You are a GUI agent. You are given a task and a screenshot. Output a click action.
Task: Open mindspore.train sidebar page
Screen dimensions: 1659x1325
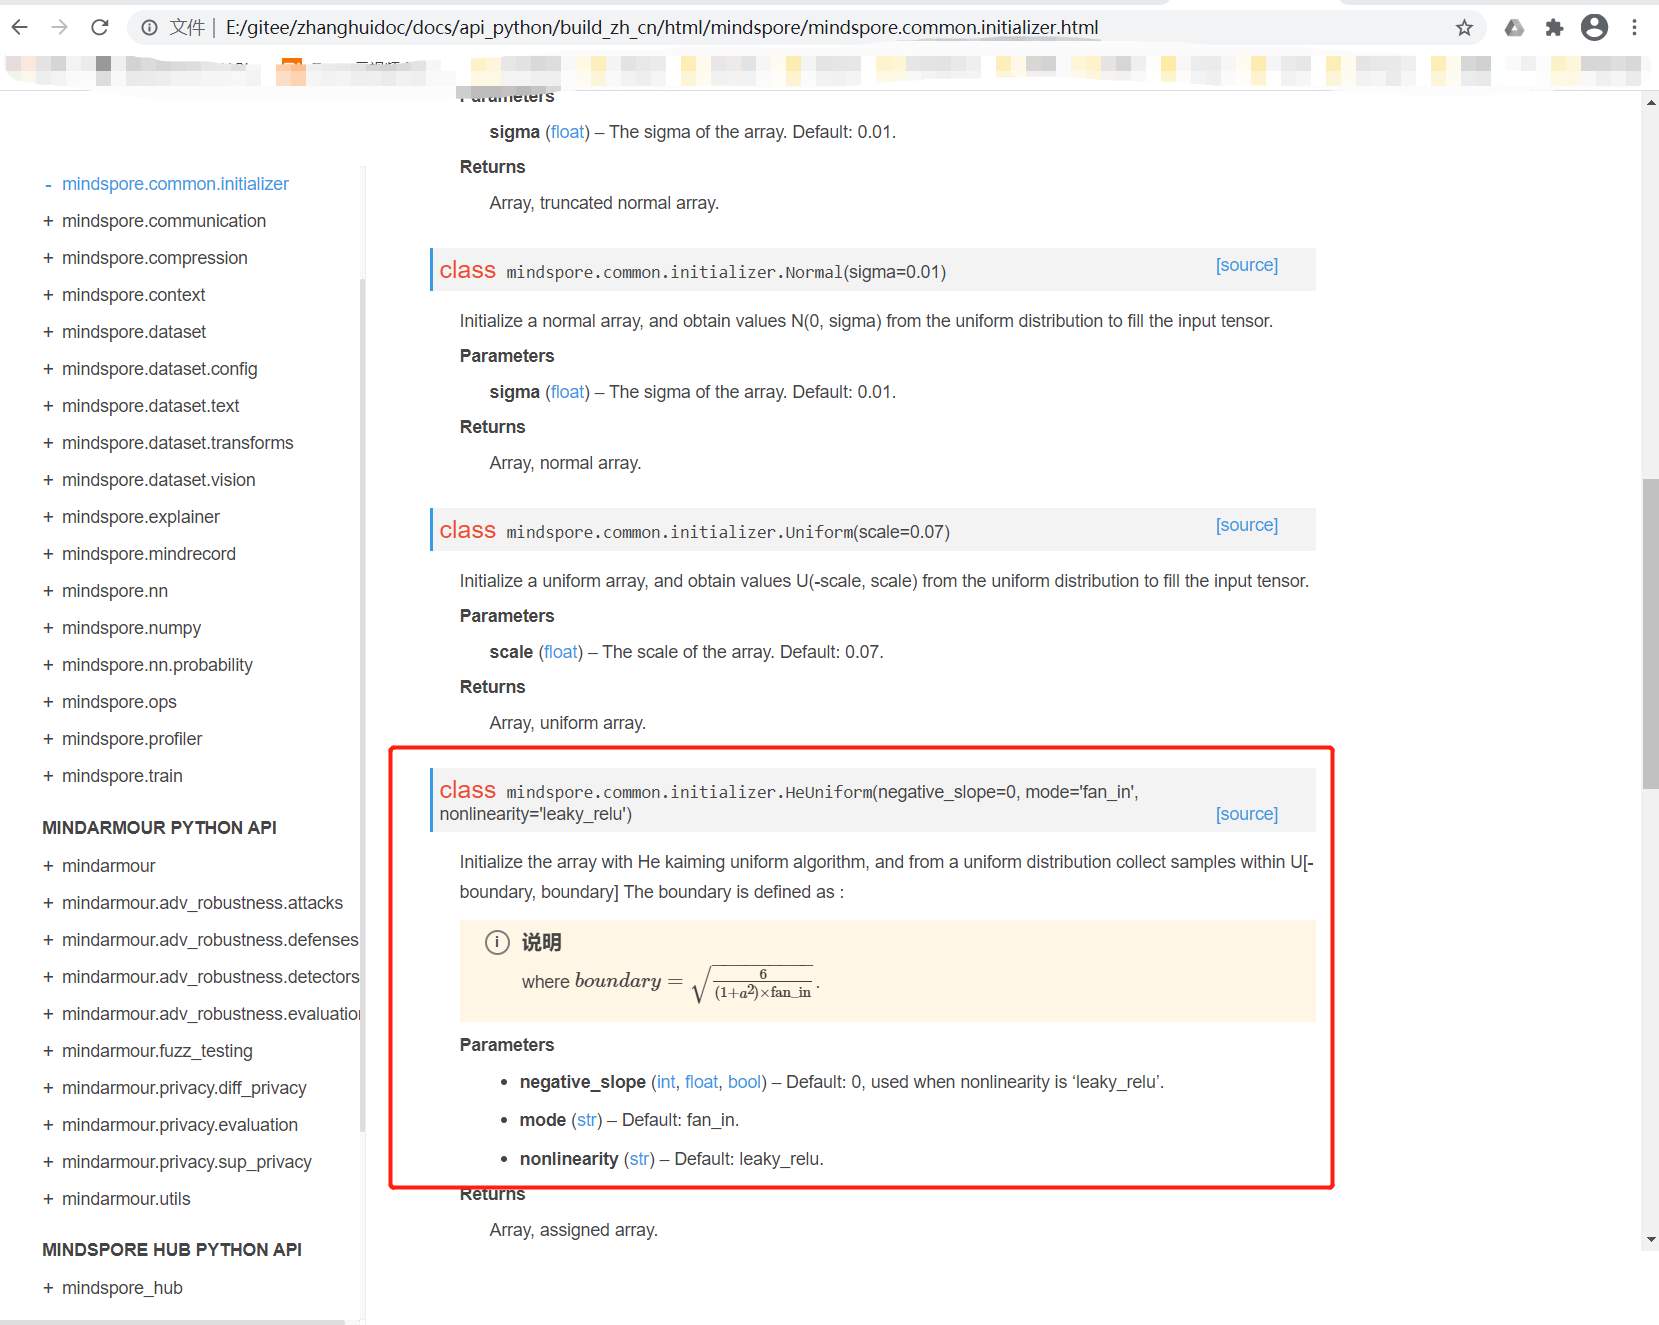122,776
